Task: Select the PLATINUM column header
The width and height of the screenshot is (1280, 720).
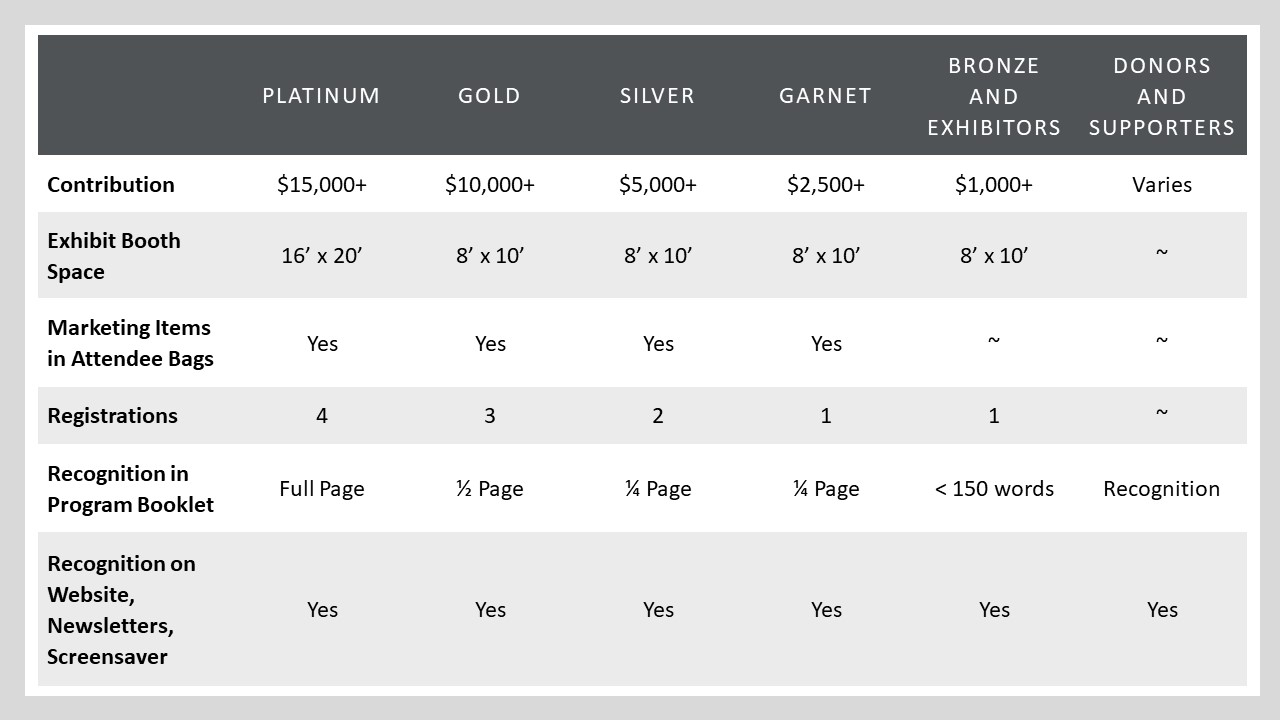Action: pyautogui.click(x=321, y=96)
